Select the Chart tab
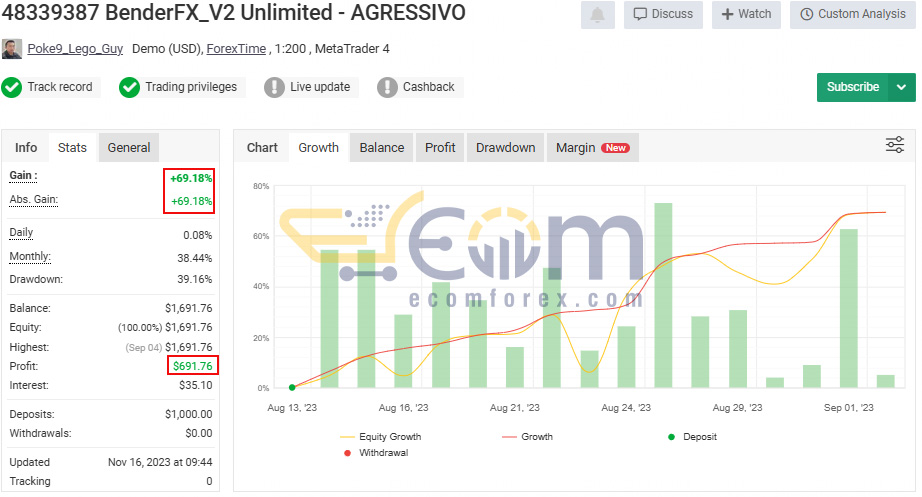 coord(262,148)
